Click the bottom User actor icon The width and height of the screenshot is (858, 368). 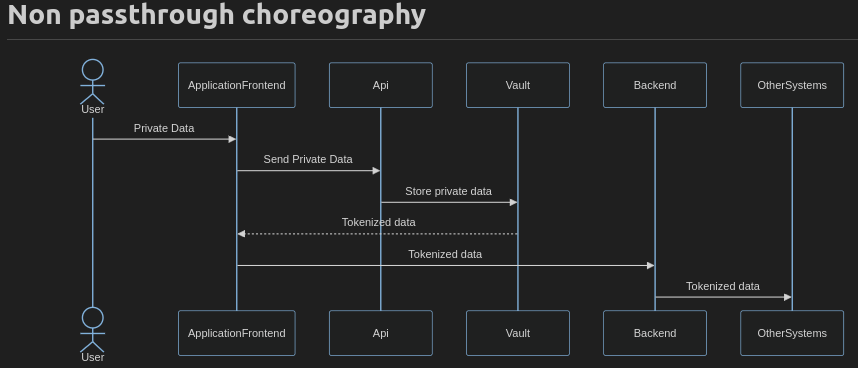[92, 330]
